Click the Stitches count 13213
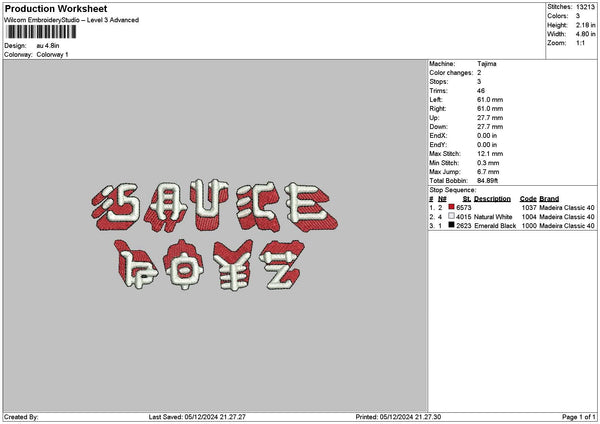The height and width of the screenshot is (424, 600). pyautogui.click(x=585, y=7)
